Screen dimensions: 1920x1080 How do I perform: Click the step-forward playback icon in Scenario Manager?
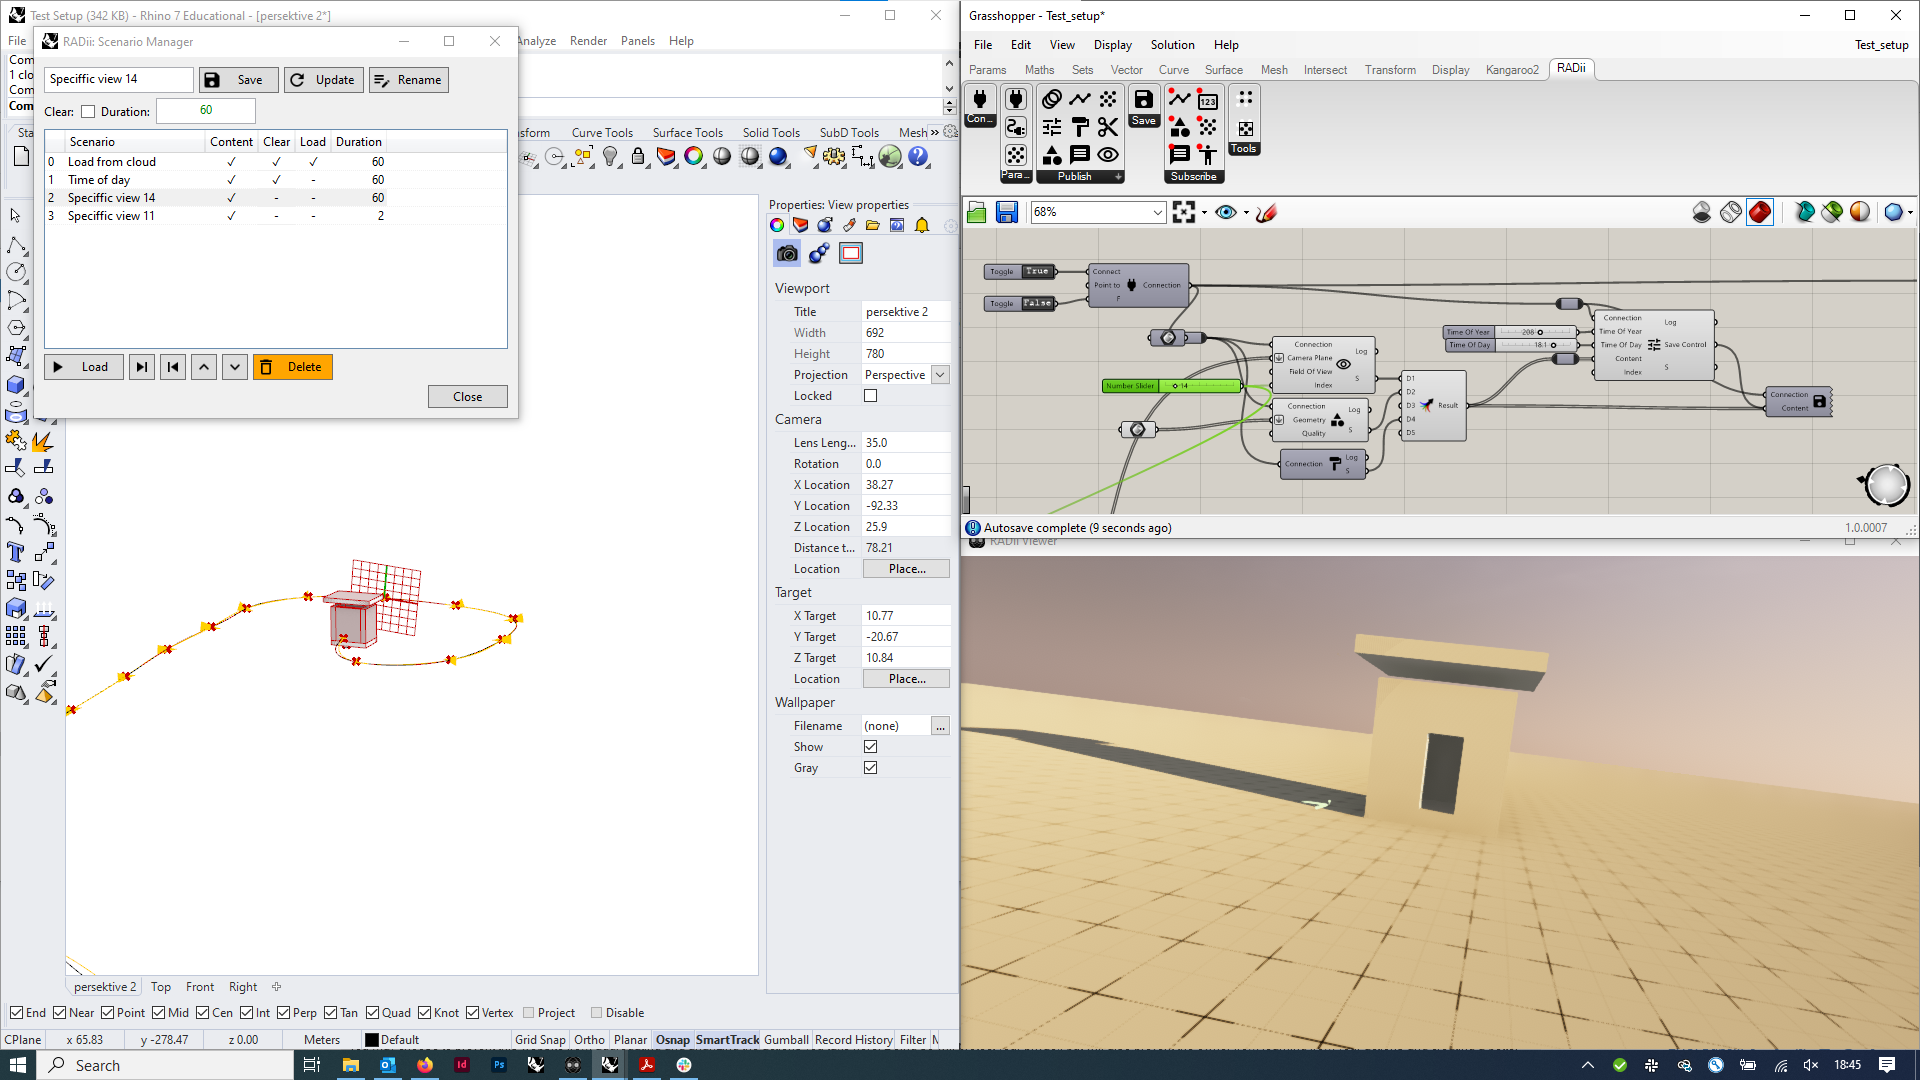tap(142, 367)
